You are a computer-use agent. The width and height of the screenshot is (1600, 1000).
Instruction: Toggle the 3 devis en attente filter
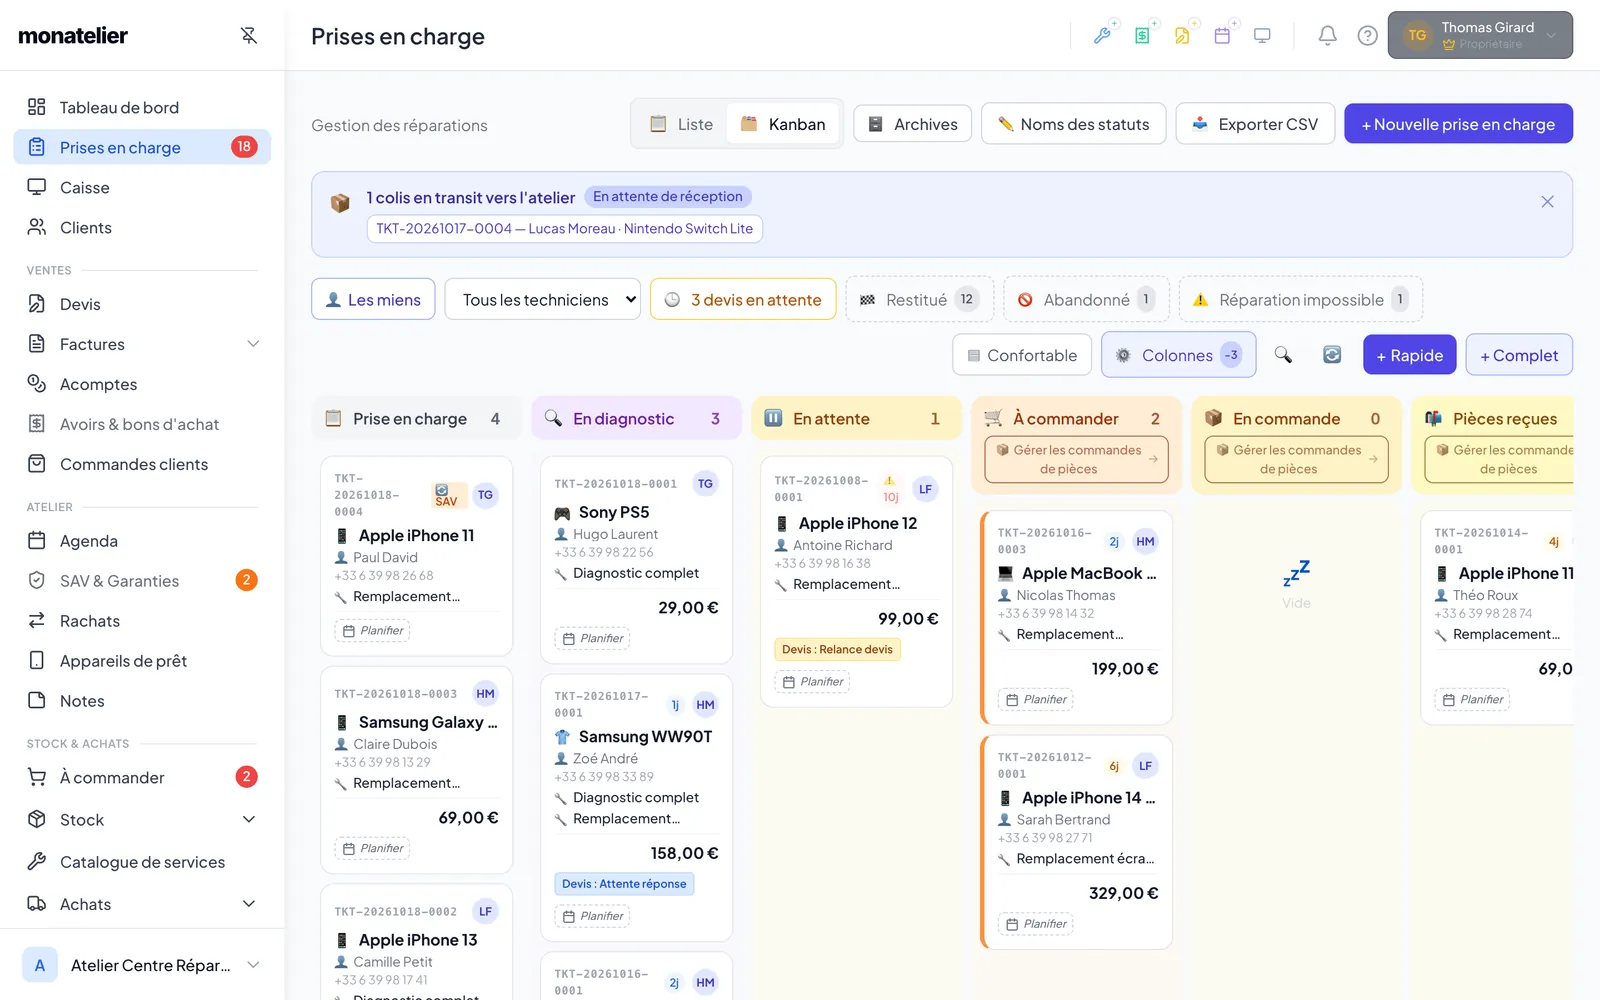(743, 299)
